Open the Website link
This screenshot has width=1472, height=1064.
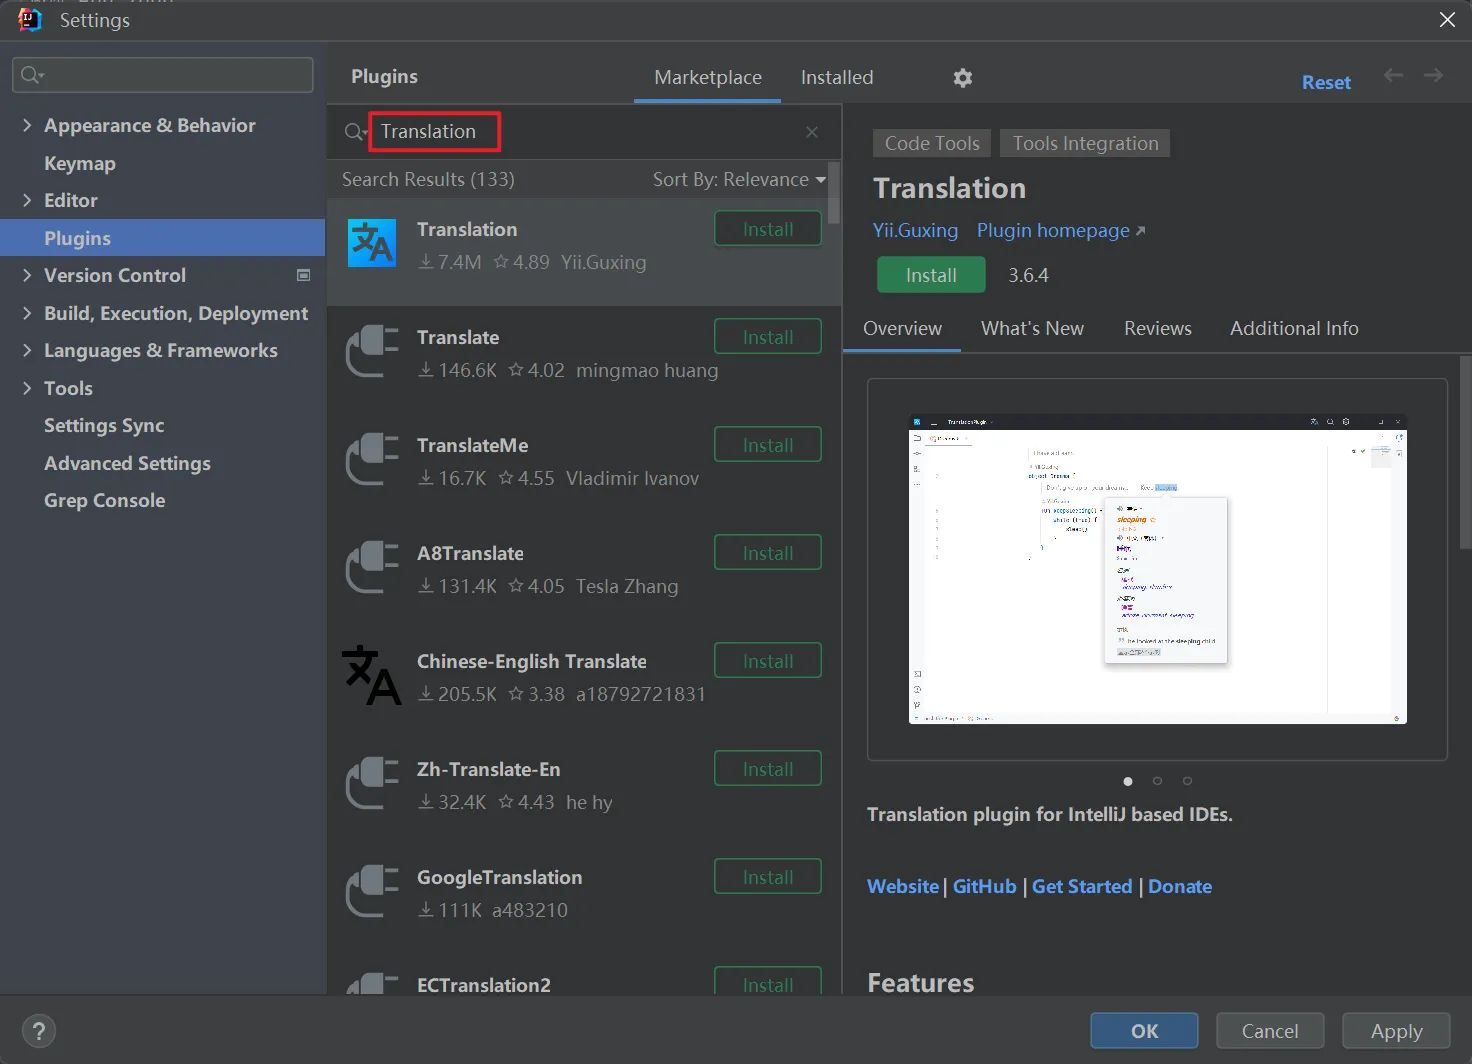point(903,886)
